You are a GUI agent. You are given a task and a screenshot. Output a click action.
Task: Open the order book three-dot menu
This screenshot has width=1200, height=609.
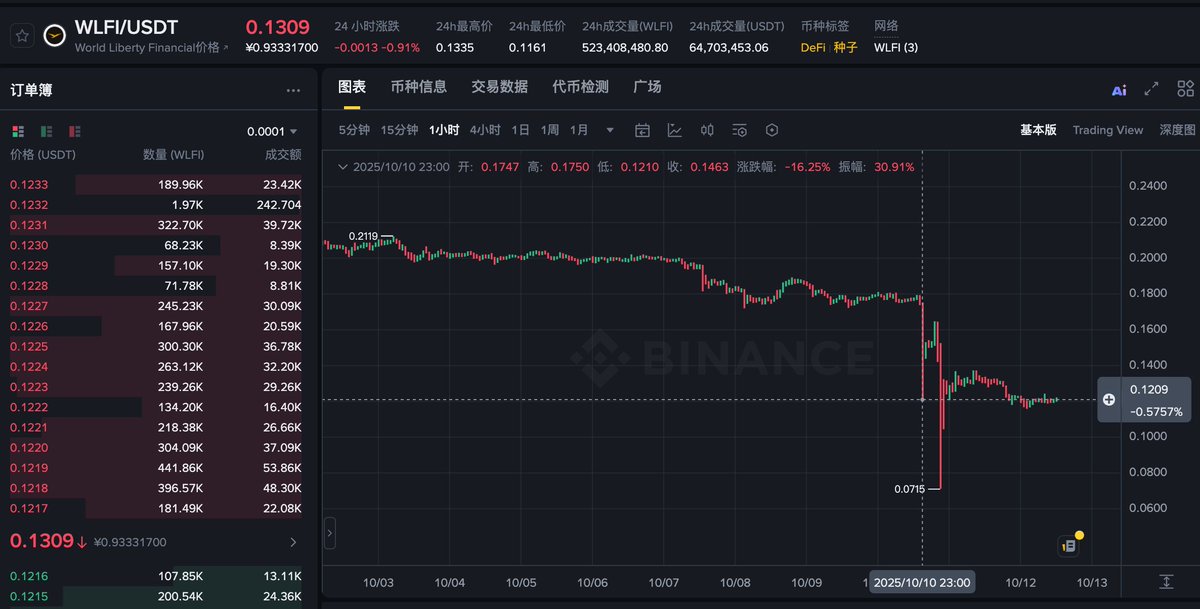click(293, 90)
